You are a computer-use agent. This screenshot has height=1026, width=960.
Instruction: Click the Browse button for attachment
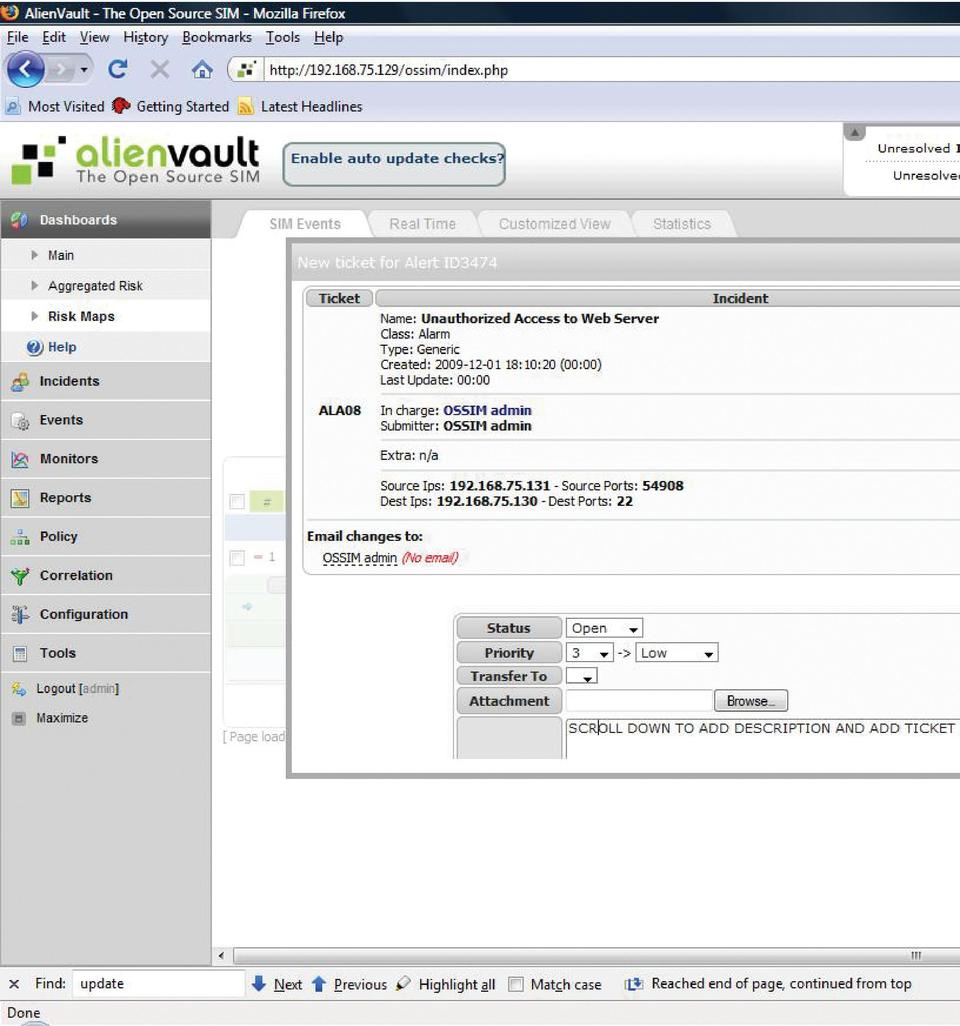(751, 701)
